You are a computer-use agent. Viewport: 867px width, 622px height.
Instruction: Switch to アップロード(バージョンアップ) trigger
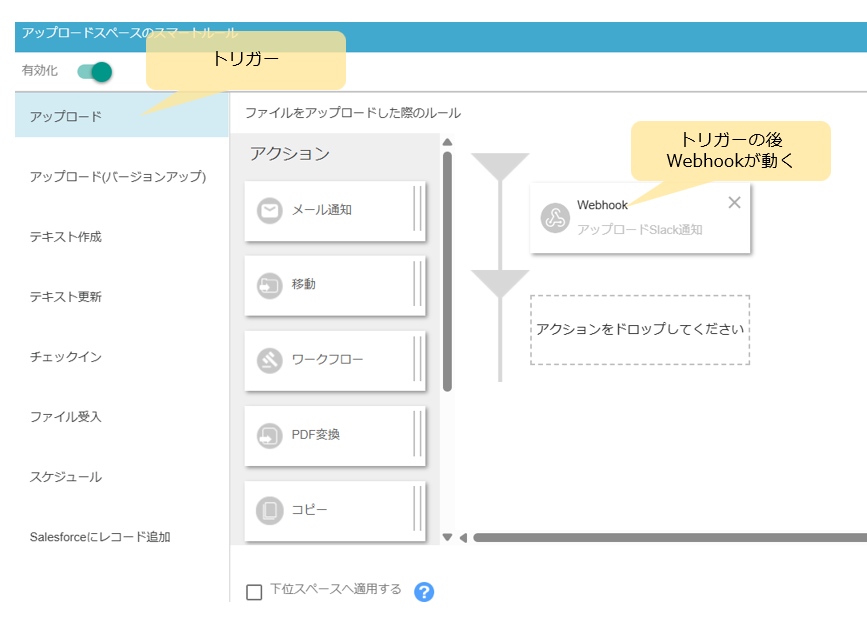[117, 177]
